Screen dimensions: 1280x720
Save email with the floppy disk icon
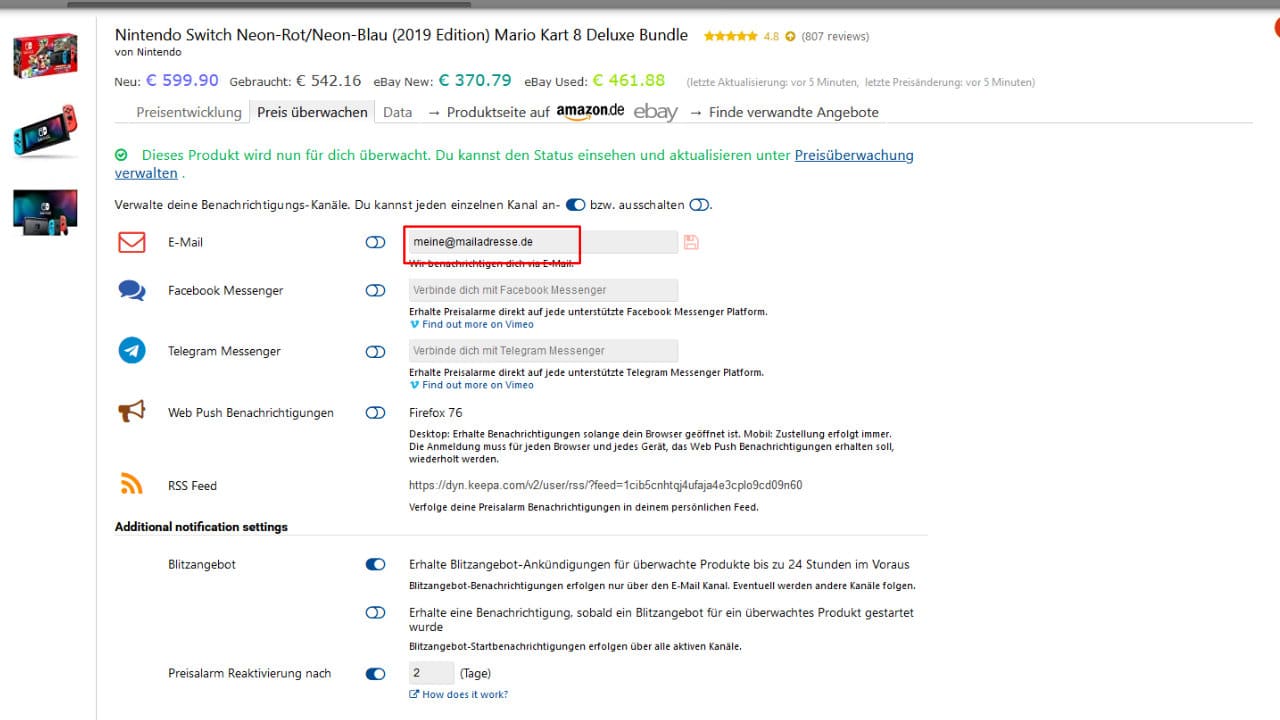(x=691, y=242)
